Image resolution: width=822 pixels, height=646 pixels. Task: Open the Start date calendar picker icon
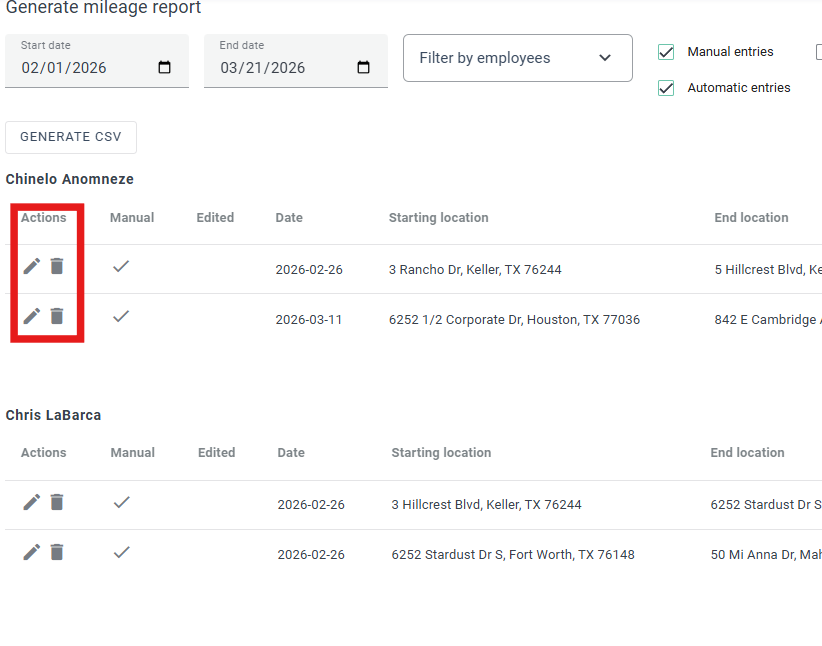pyautogui.click(x=165, y=68)
